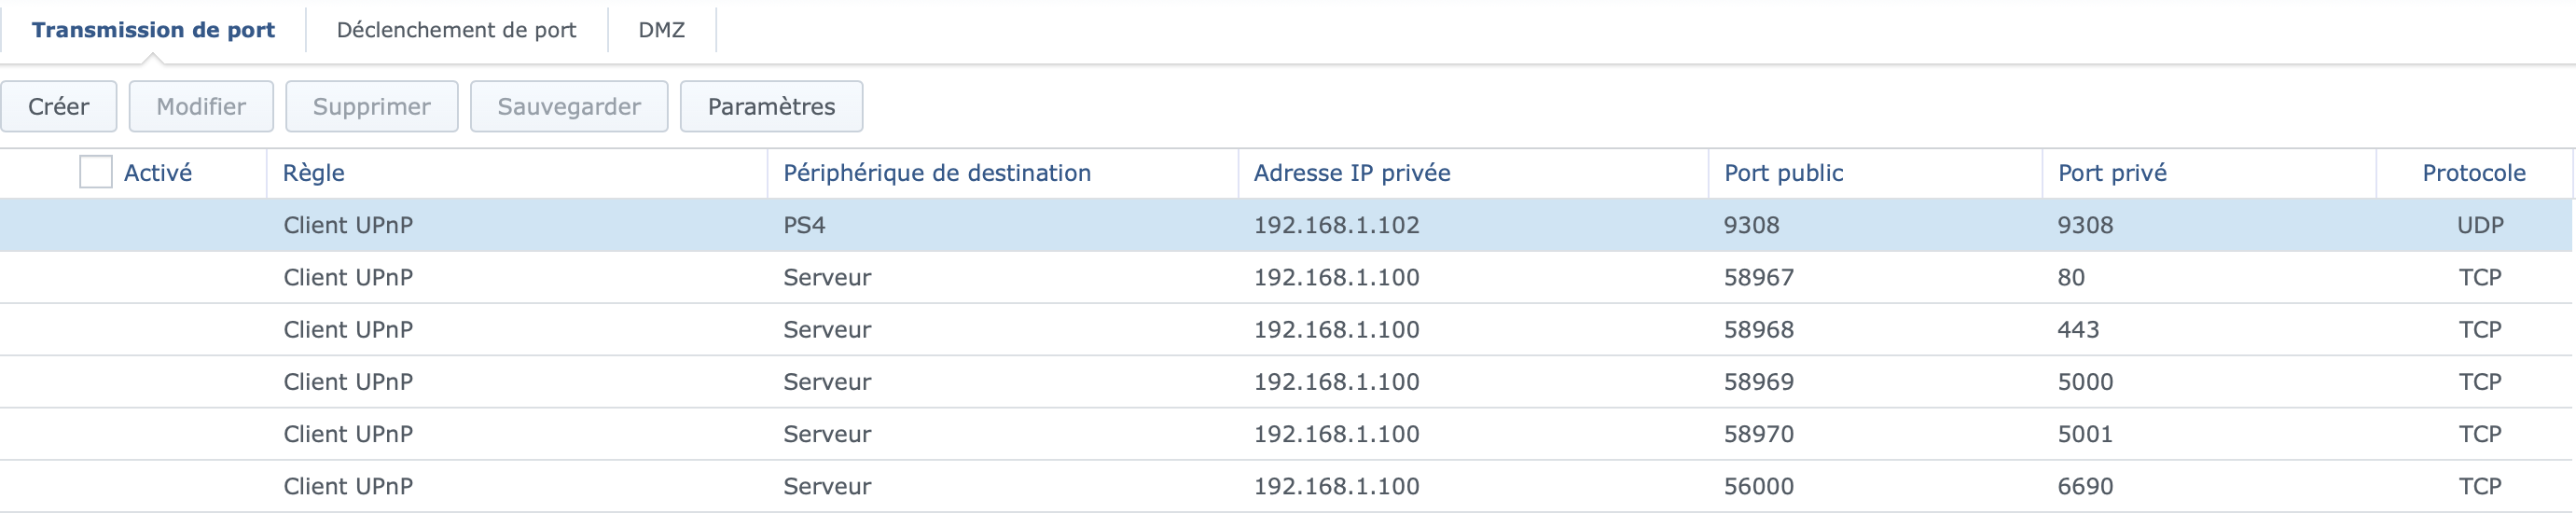Toggle the Activé header checkbox
2576x513 pixels.
96,173
